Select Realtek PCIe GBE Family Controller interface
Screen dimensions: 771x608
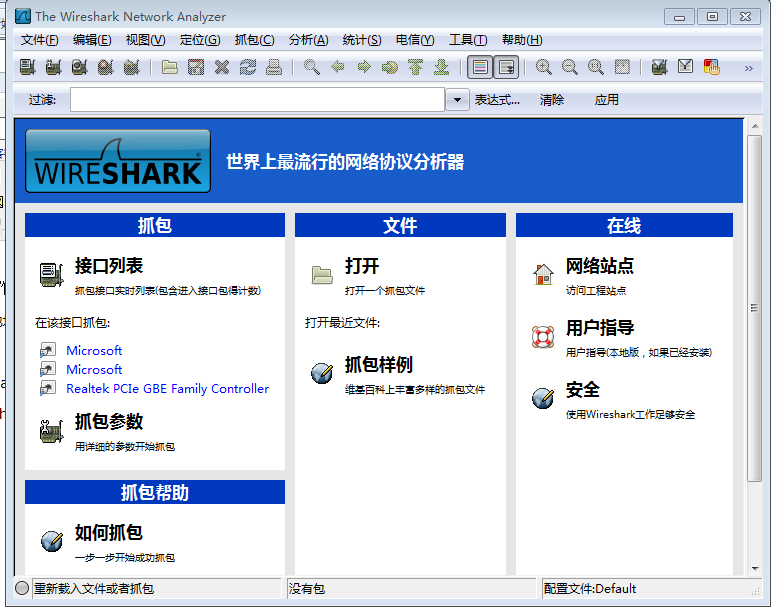168,389
